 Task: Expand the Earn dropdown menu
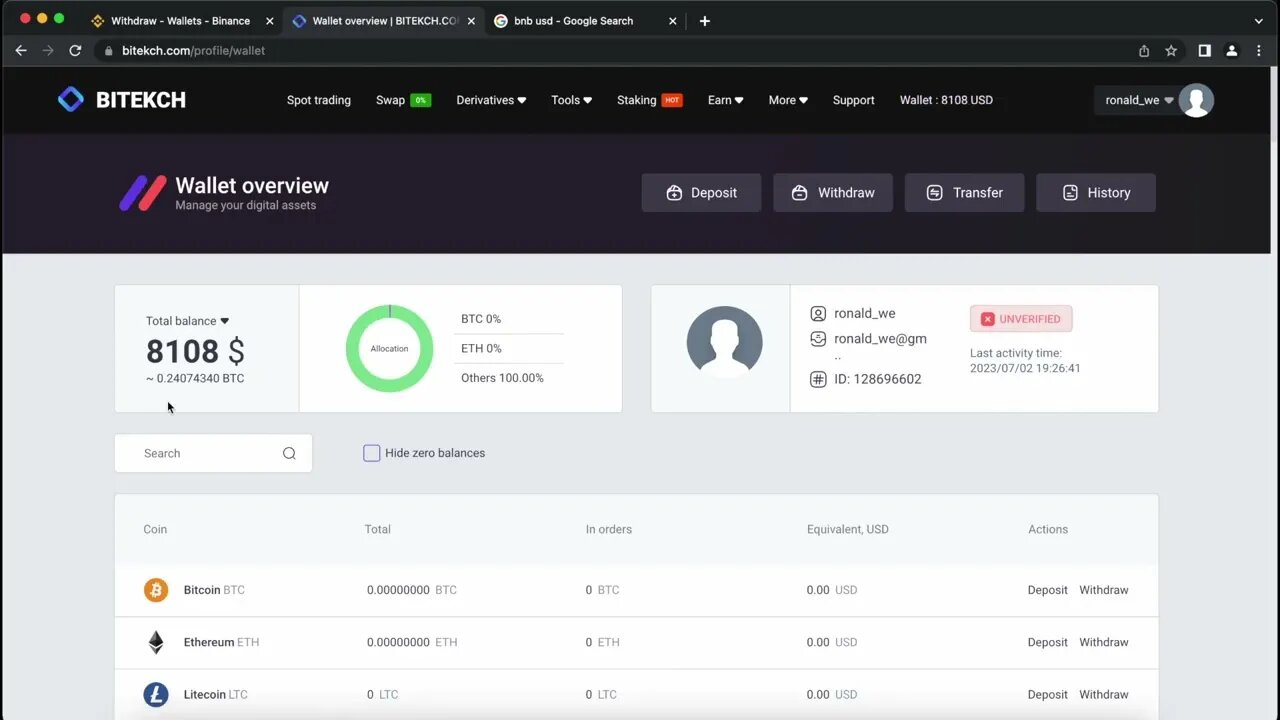pyautogui.click(x=725, y=100)
